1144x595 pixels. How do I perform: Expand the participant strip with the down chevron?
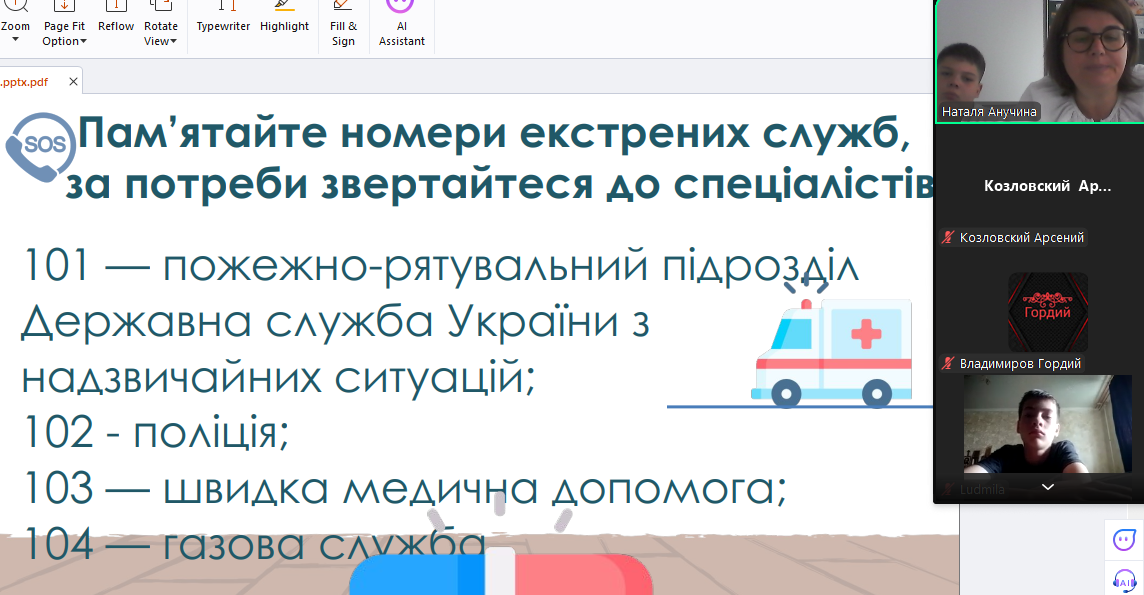point(1048,486)
